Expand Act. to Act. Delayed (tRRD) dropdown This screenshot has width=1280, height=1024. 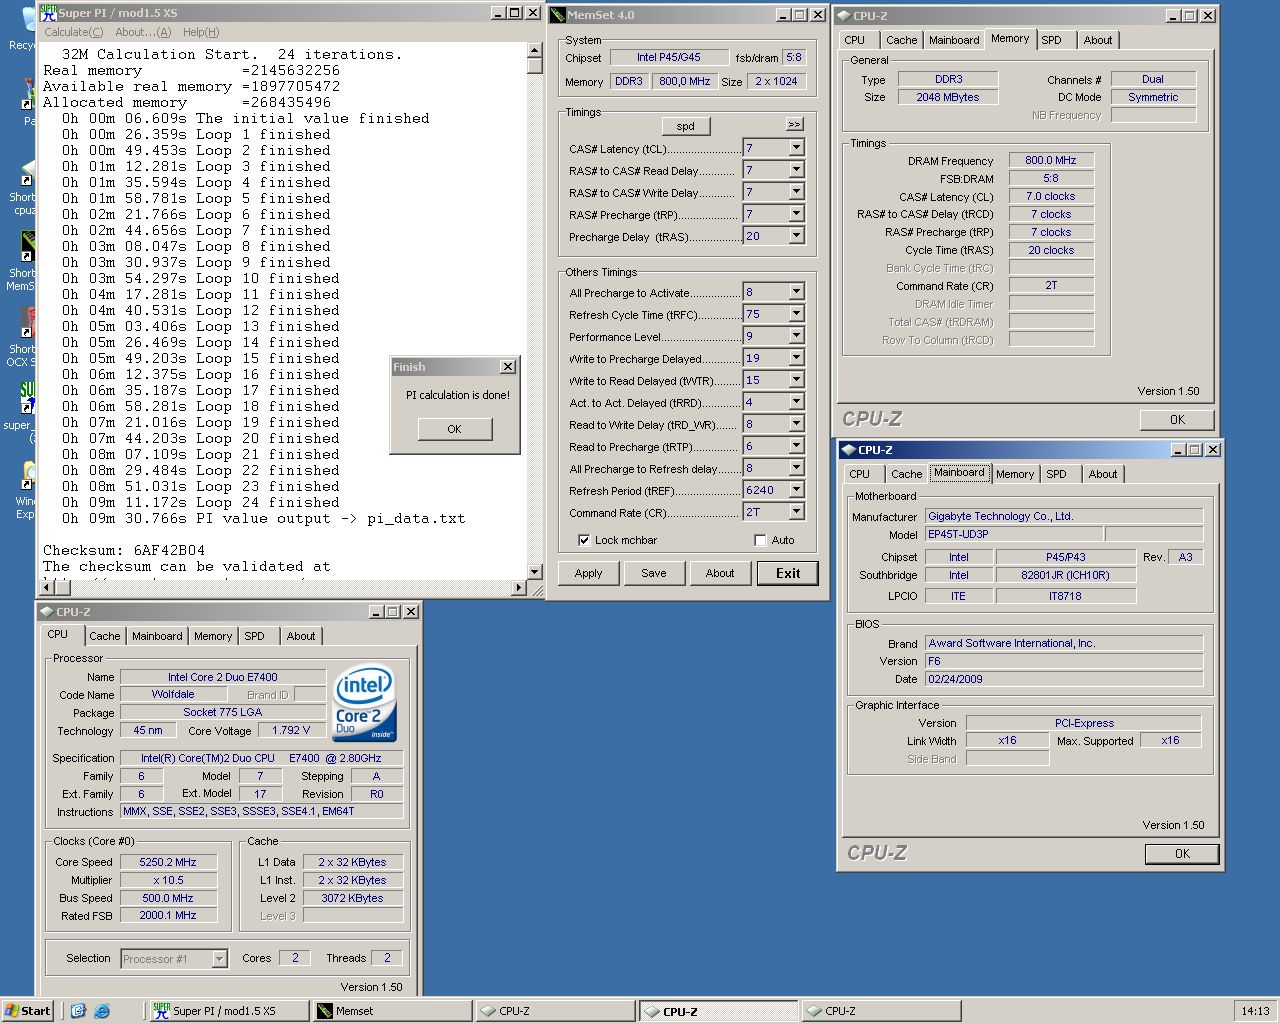[x=796, y=402]
